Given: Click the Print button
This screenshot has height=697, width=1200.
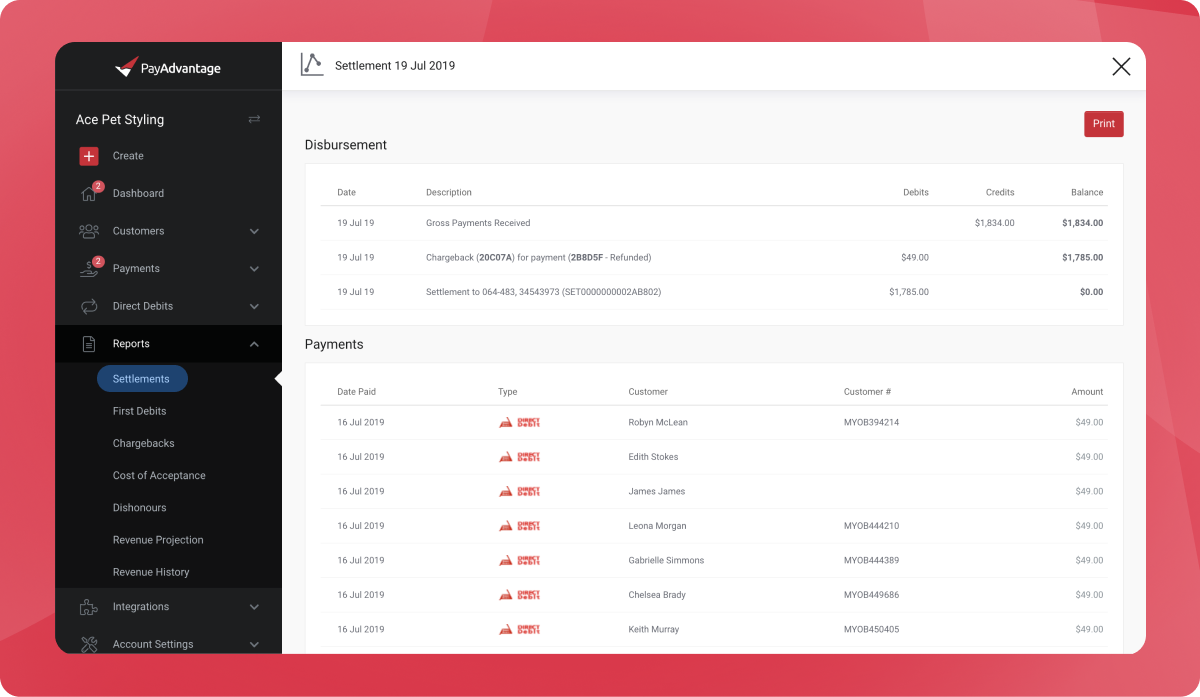Looking at the screenshot, I should point(1104,124).
